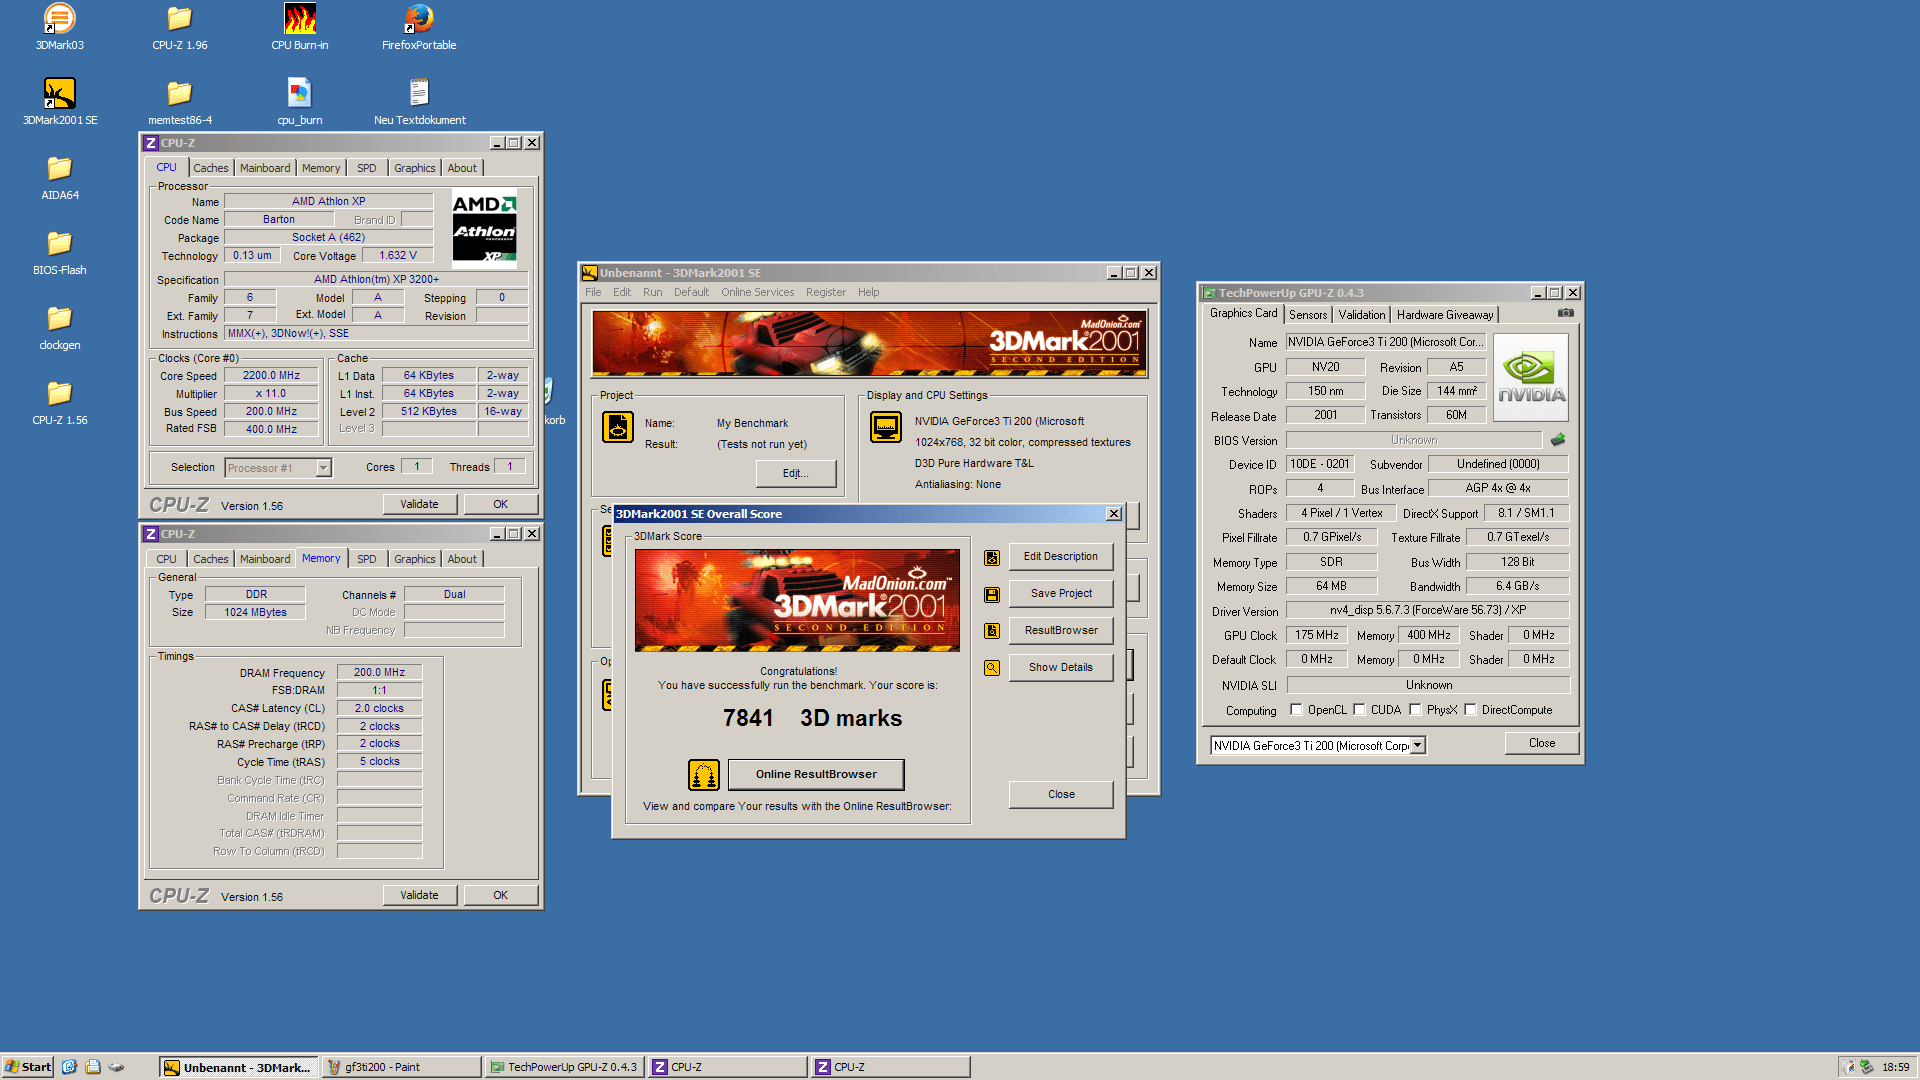Click the Online ResultBrowser icon

(x=704, y=774)
